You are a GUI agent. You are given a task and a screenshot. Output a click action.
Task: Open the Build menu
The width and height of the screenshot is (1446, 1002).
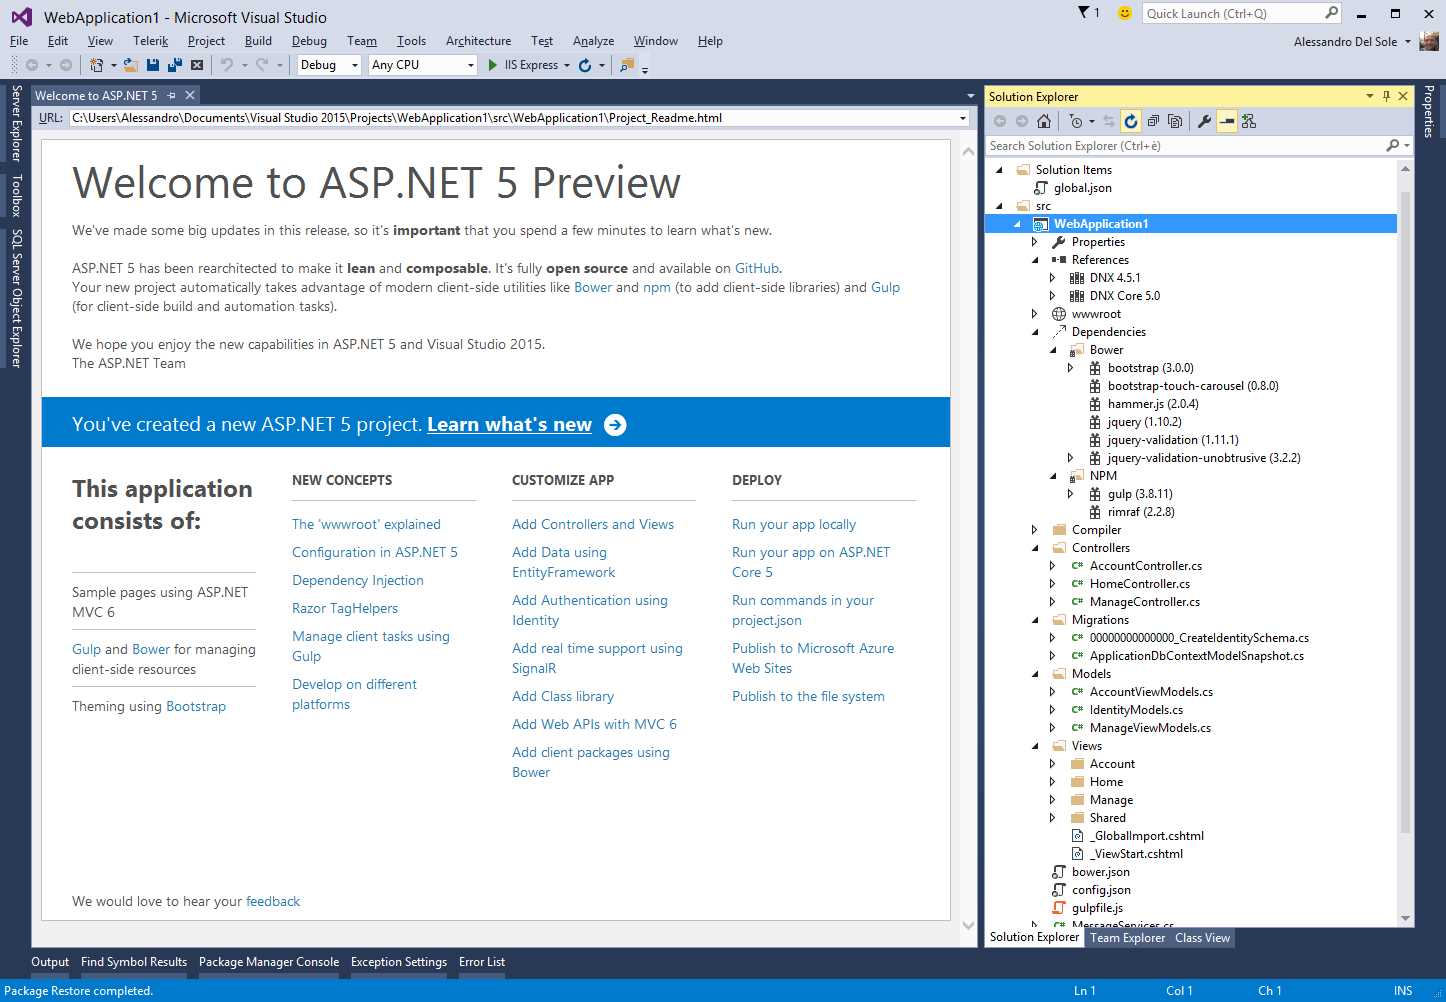pos(258,41)
